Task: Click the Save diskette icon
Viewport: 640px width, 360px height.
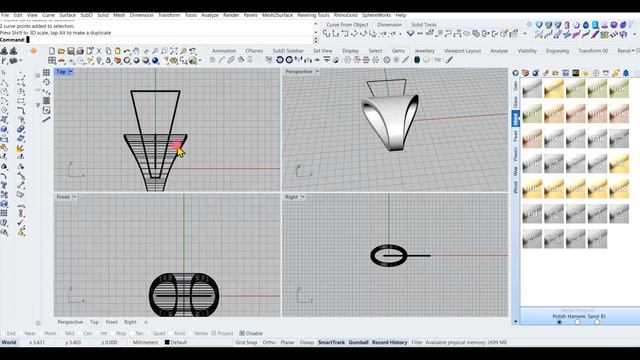Action: [x=71, y=51]
